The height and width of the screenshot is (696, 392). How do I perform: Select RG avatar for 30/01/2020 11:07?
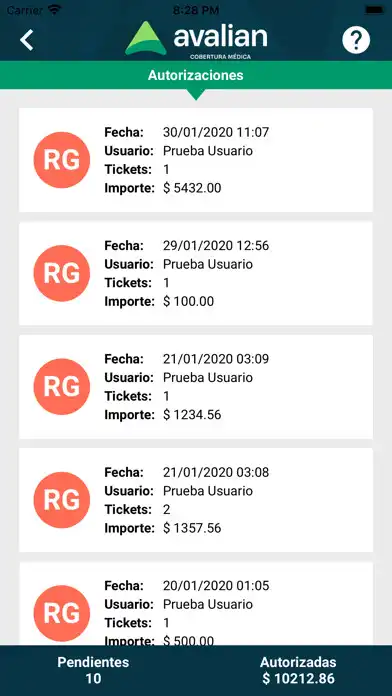tap(62, 160)
